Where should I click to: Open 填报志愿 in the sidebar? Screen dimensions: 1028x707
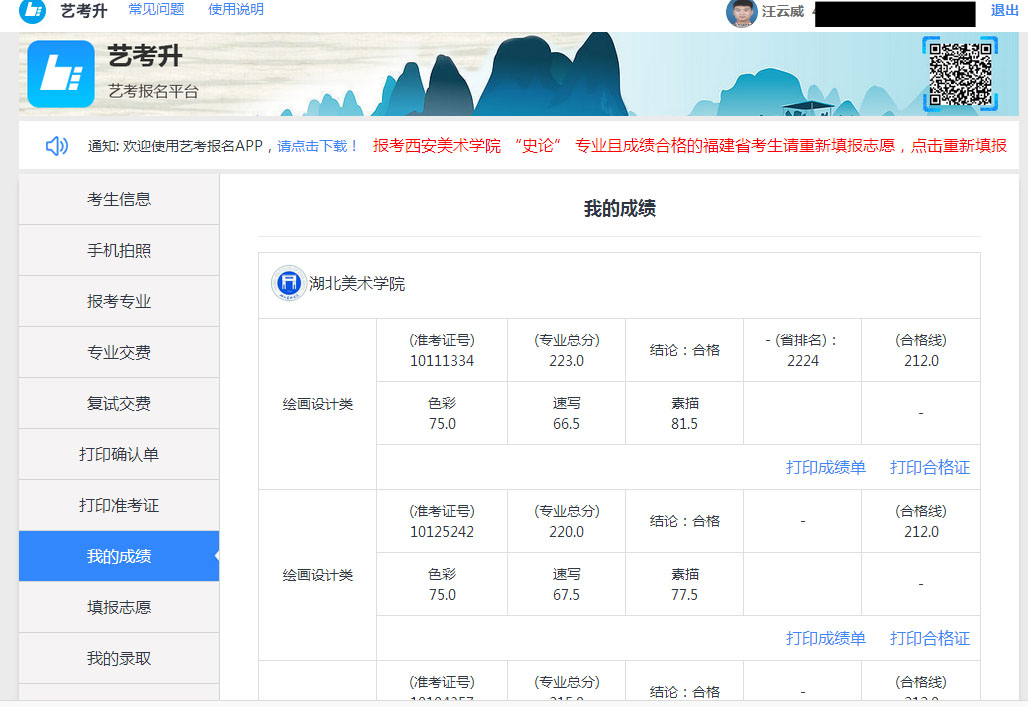coord(119,607)
